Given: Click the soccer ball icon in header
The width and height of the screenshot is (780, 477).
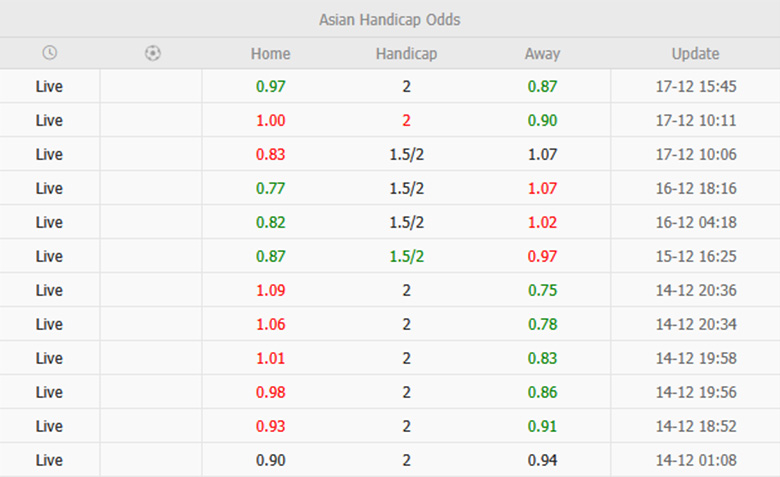Looking at the screenshot, I should [x=152, y=53].
